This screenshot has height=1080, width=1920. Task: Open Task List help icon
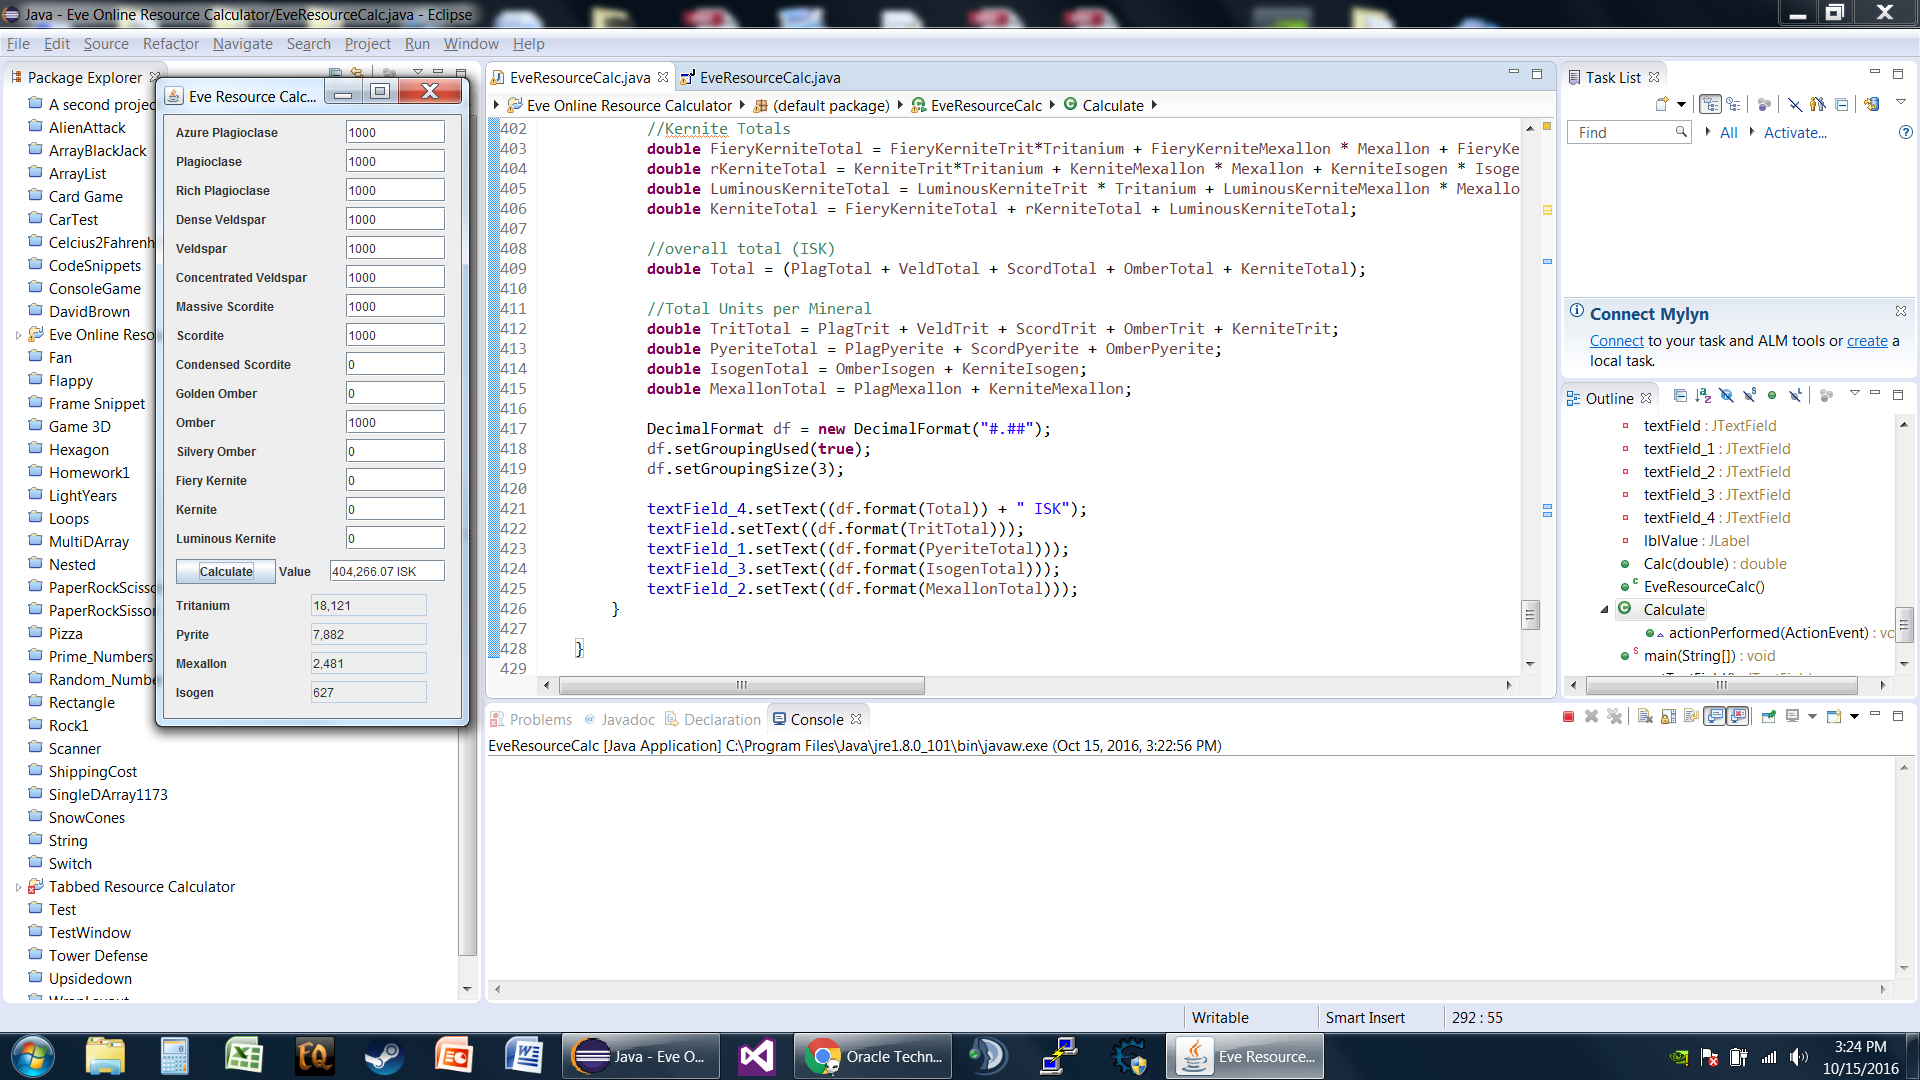pyautogui.click(x=1905, y=132)
